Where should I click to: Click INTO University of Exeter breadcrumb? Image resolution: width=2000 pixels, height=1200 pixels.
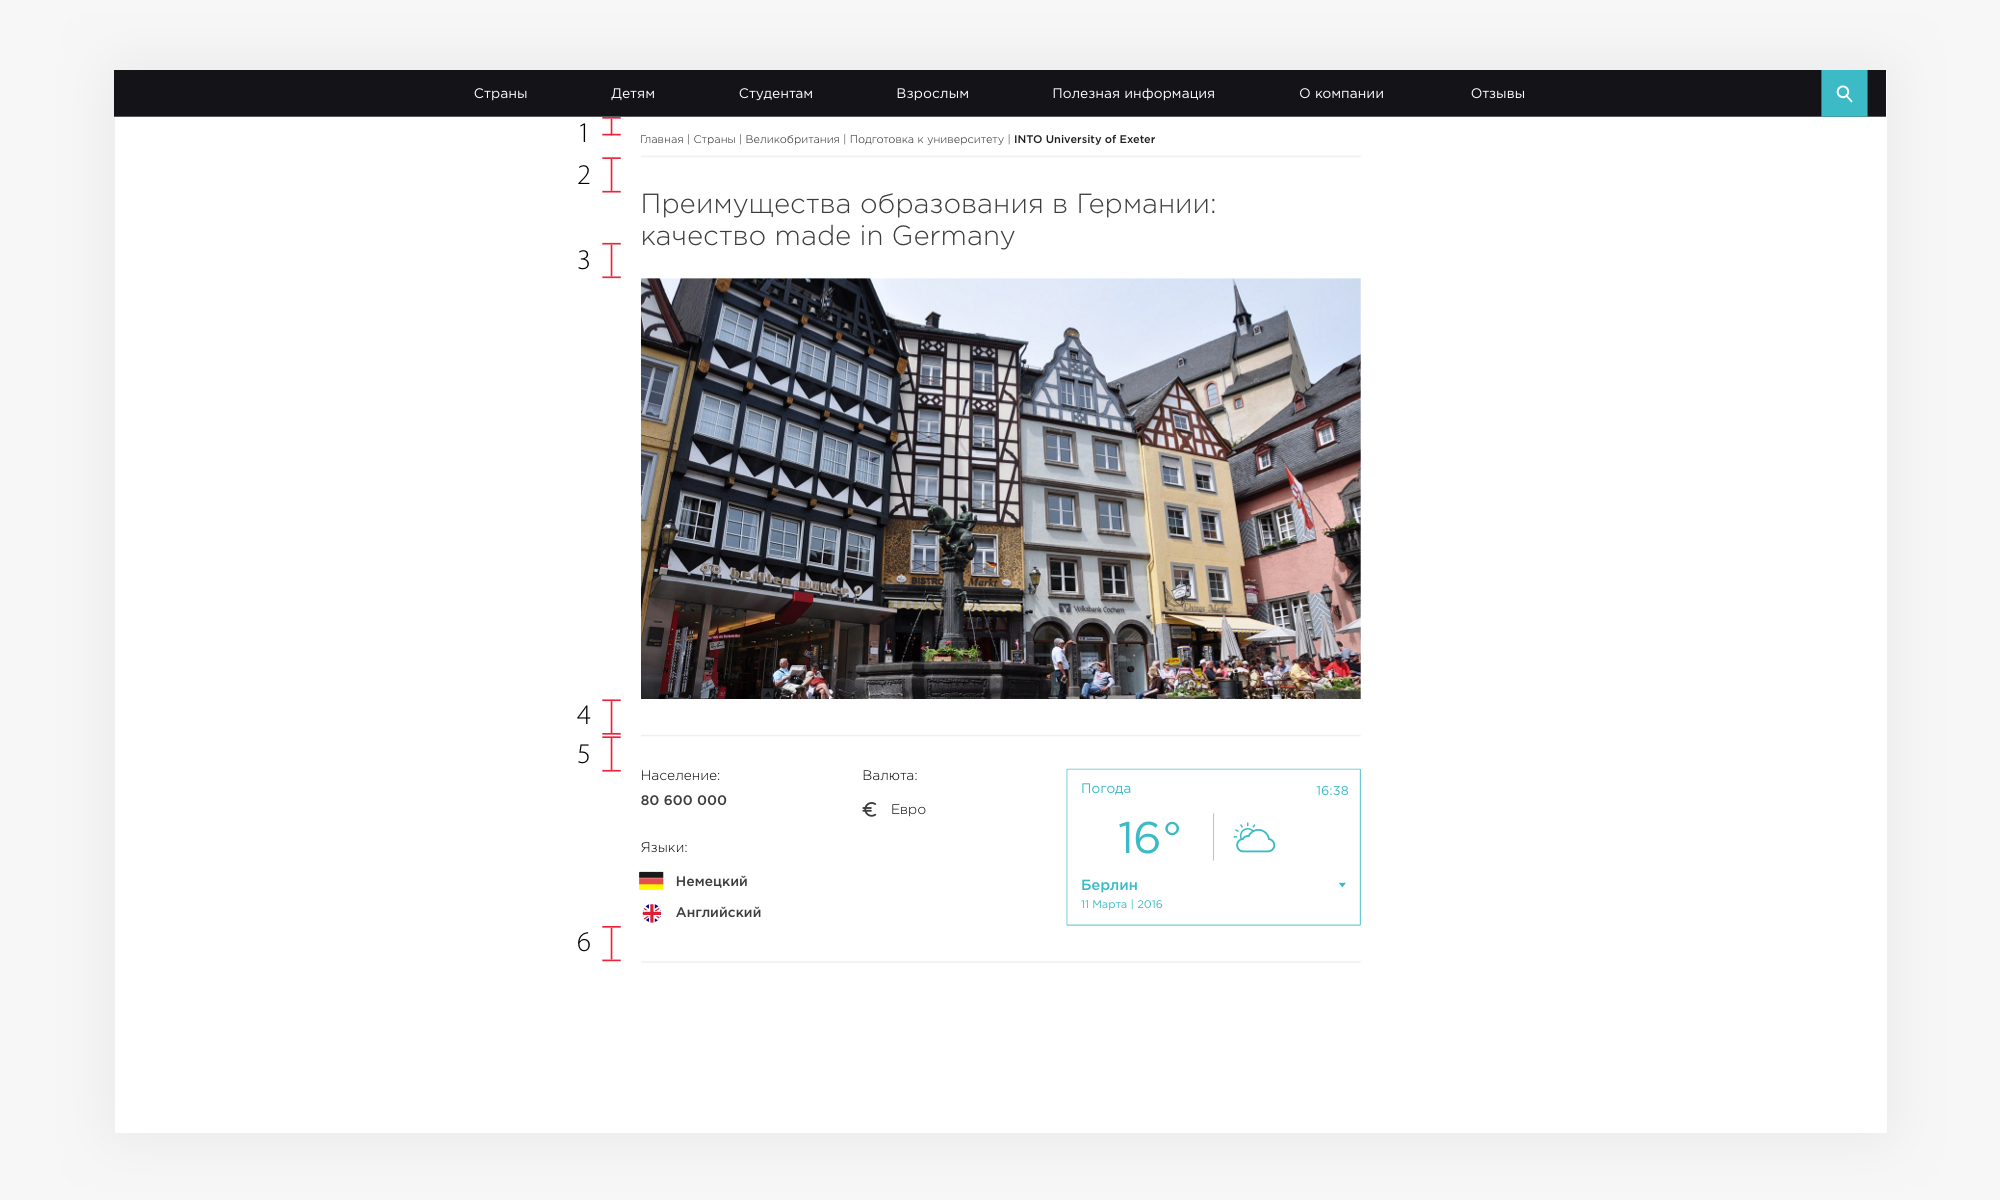click(1084, 139)
